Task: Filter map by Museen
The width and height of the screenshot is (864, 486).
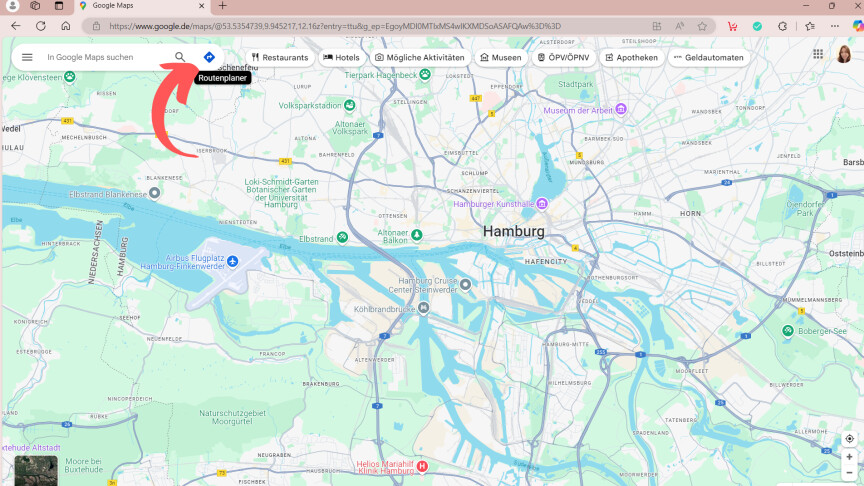Action: (501, 57)
